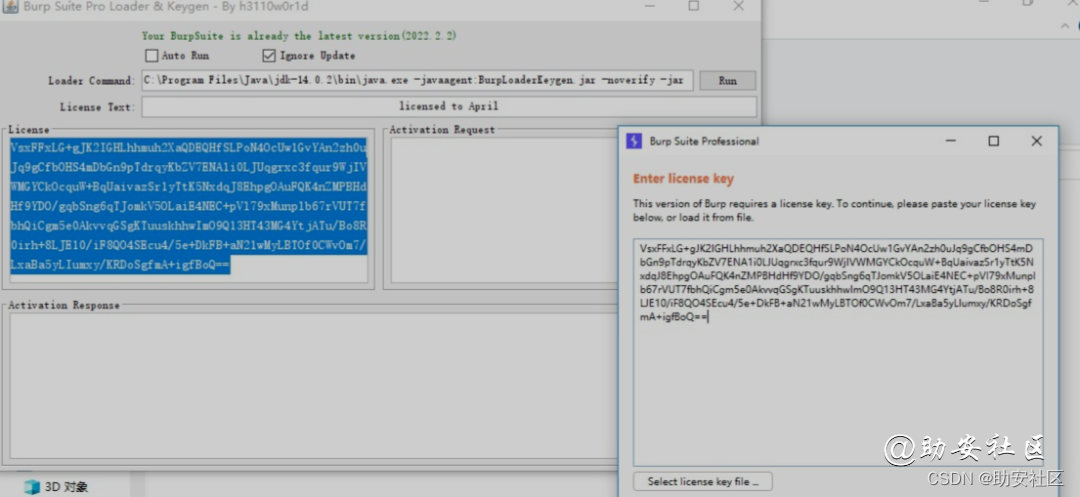This screenshot has width=1080, height=497.
Task: Focus the Loader Command field
Action: (417, 81)
